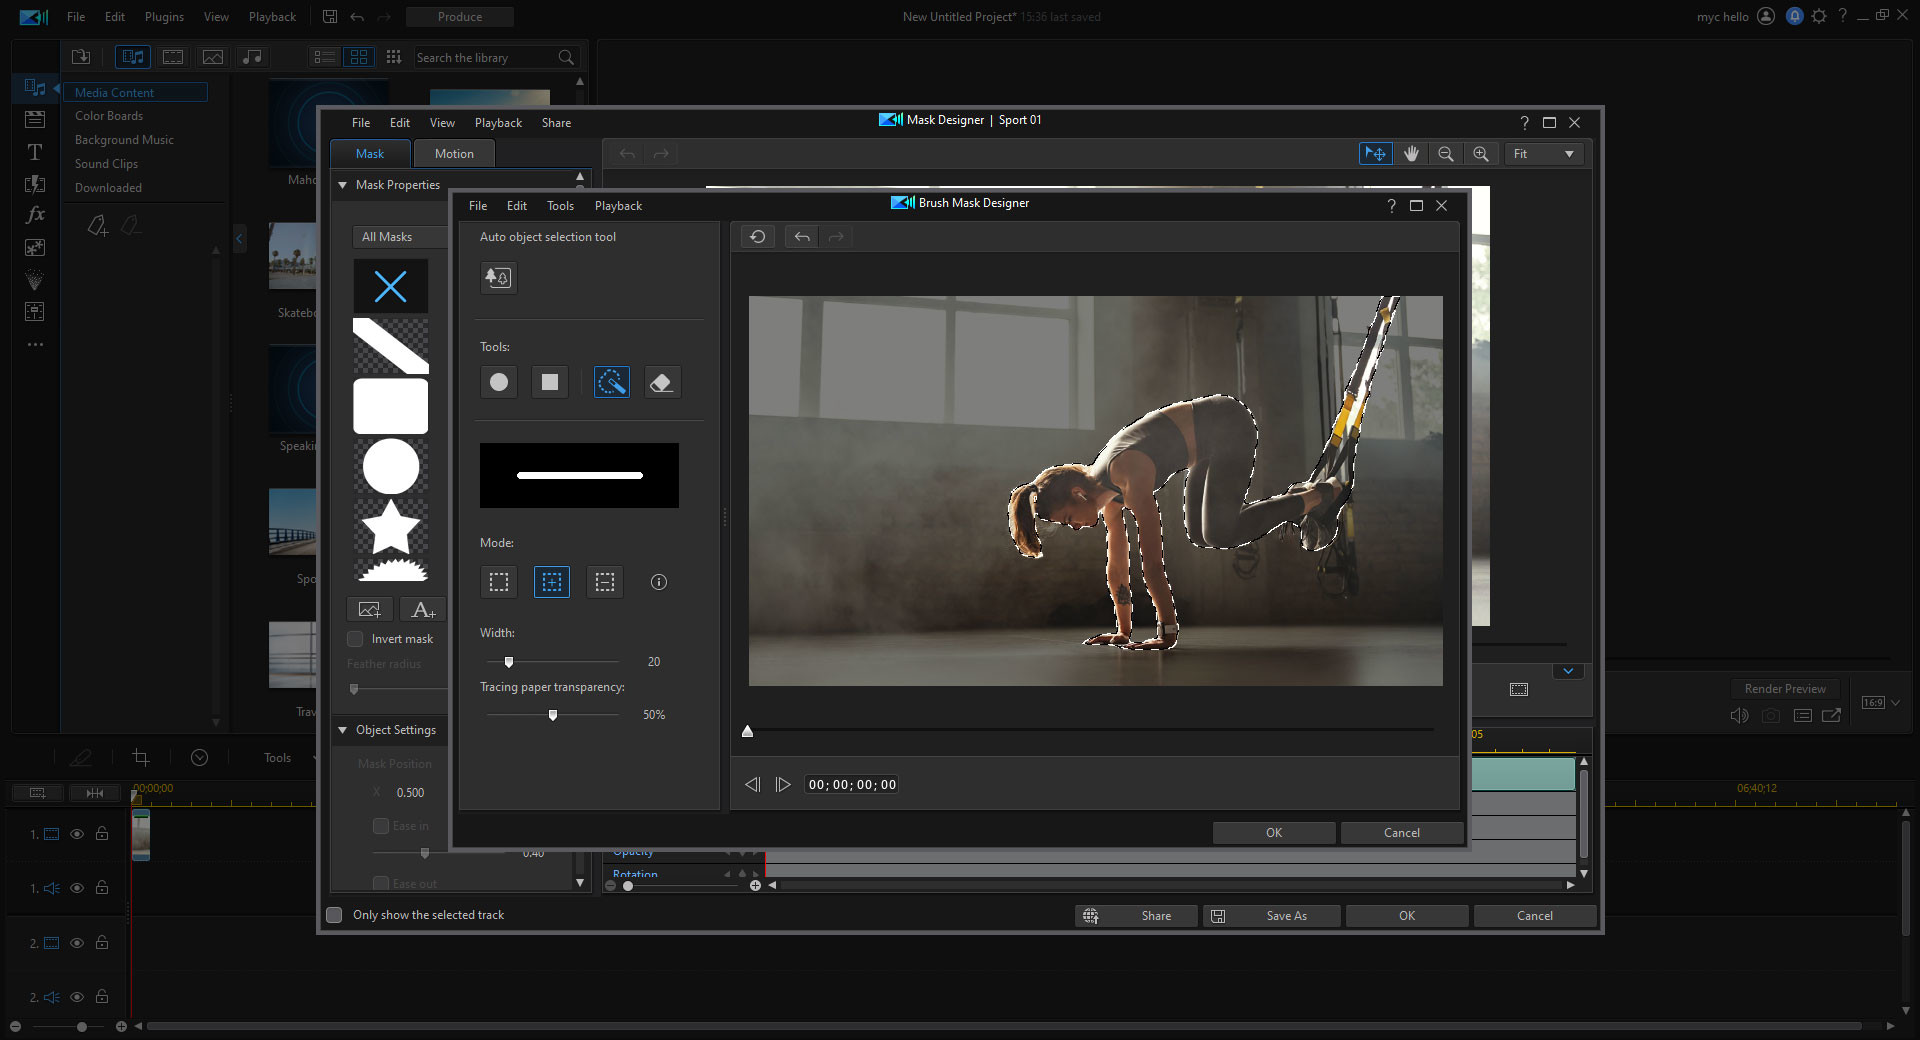
Task: Check Only show the selected track
Action: 334,914
